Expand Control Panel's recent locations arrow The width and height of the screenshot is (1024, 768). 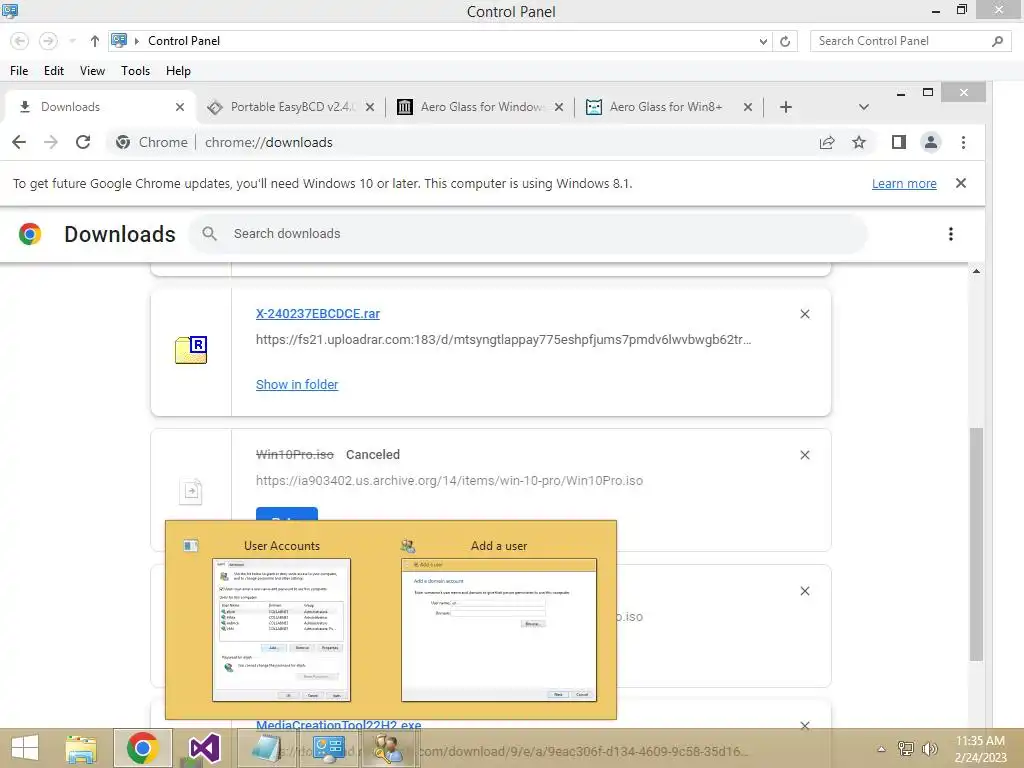click(x=72, y=41)
